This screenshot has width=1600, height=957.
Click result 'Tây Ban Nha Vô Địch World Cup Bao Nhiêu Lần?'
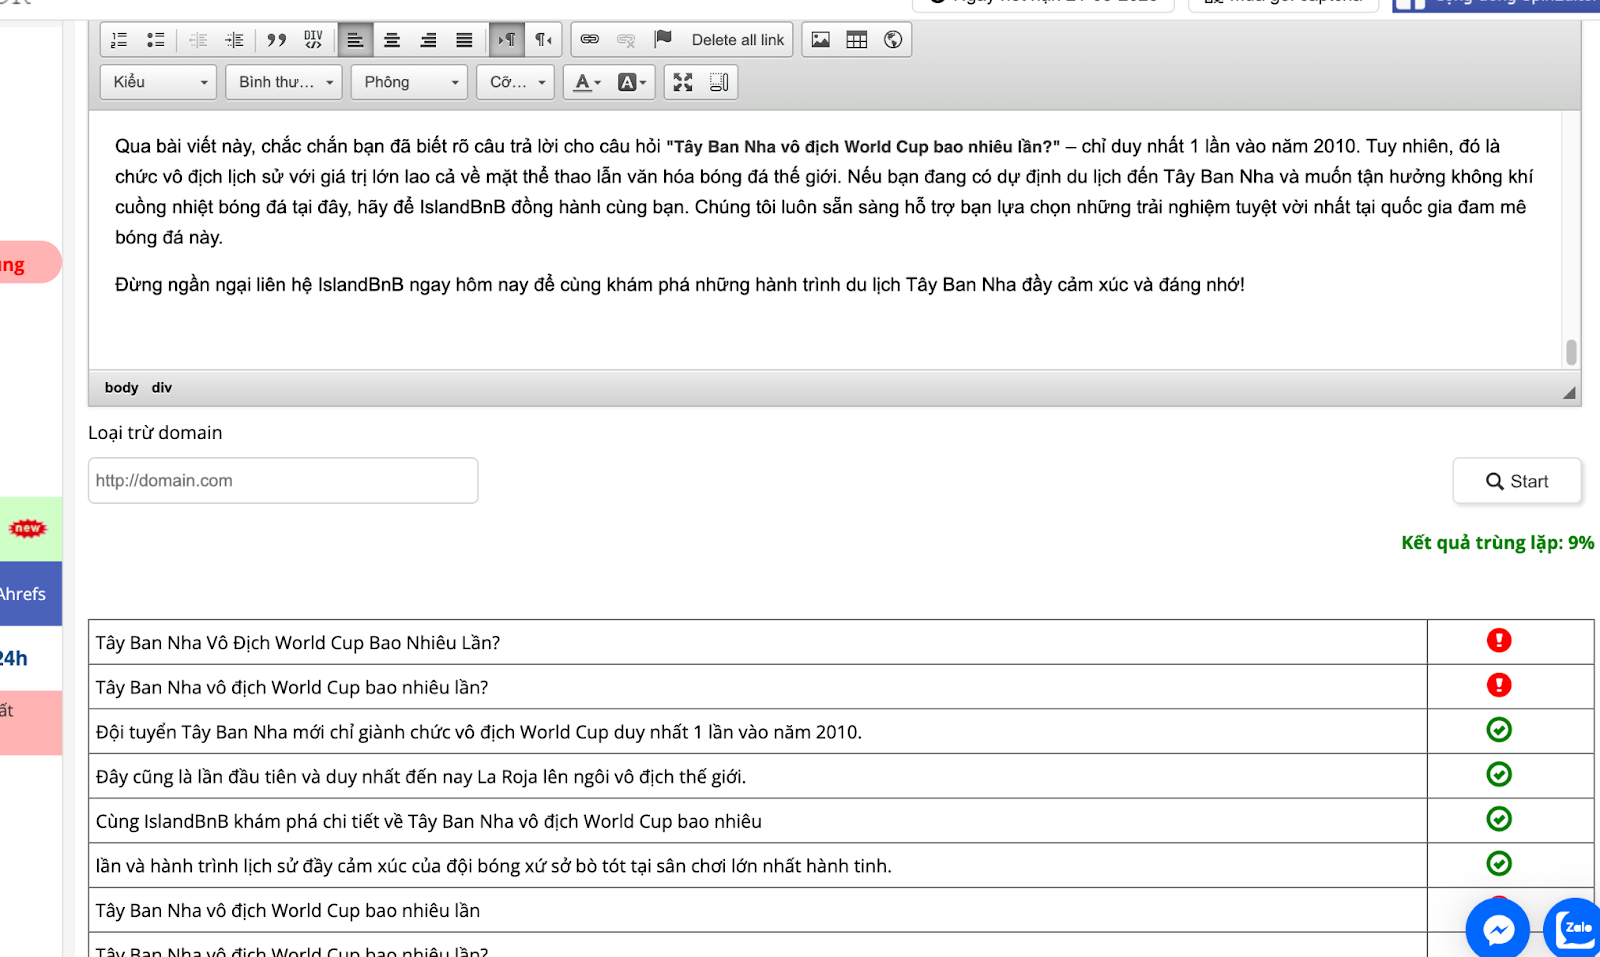click(298, 643)
